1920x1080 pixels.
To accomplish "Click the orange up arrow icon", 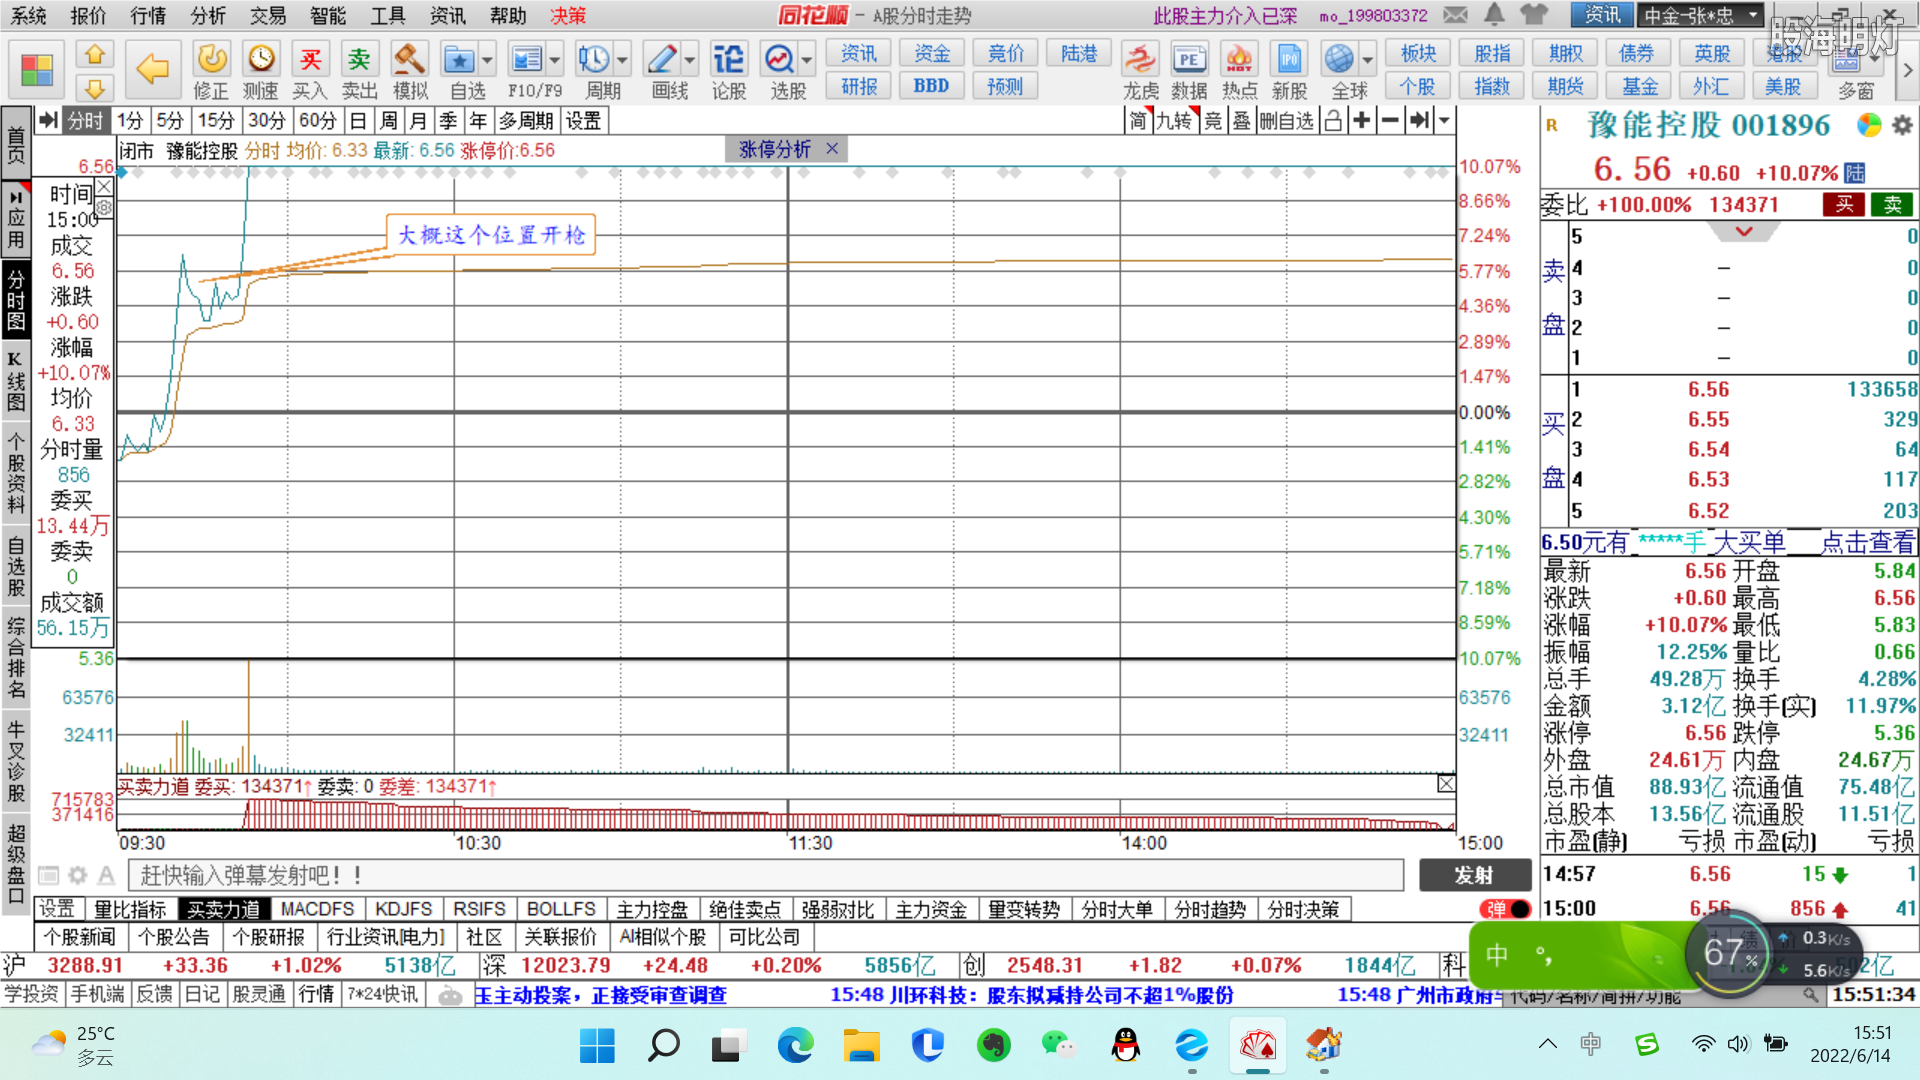I will [95, 54].
